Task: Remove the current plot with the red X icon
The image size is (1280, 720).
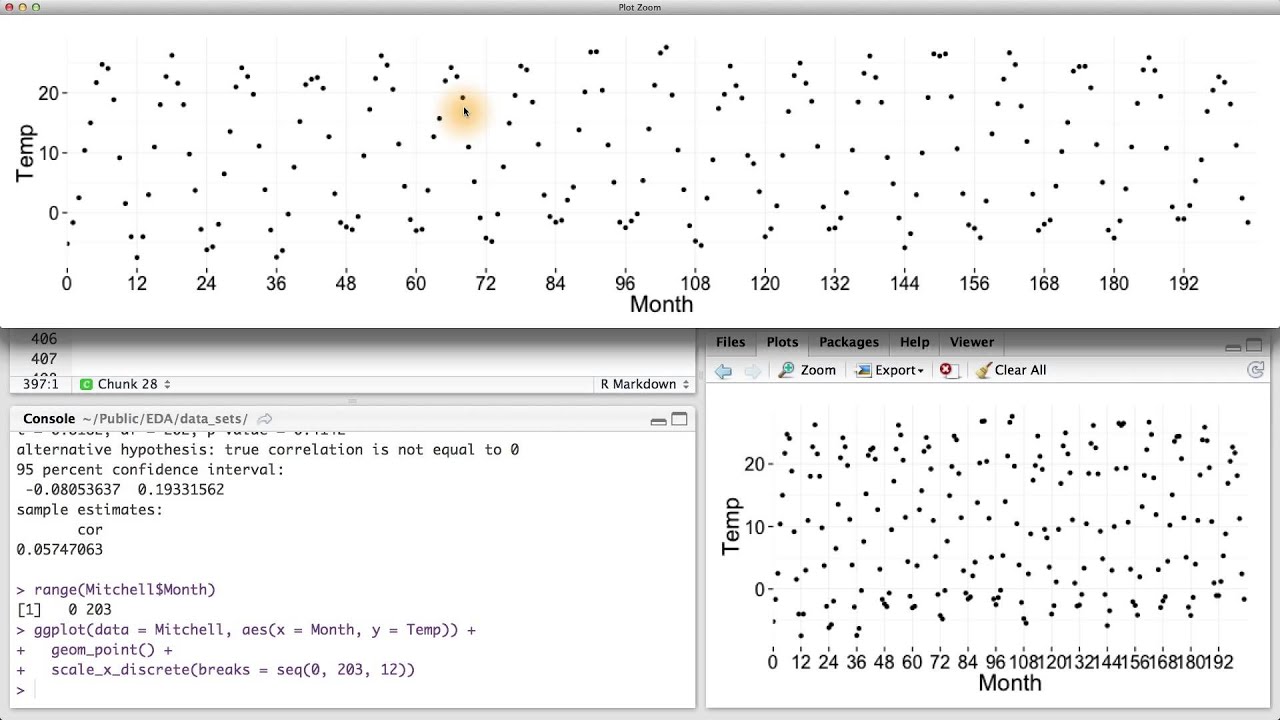Action: click(947, 370)
